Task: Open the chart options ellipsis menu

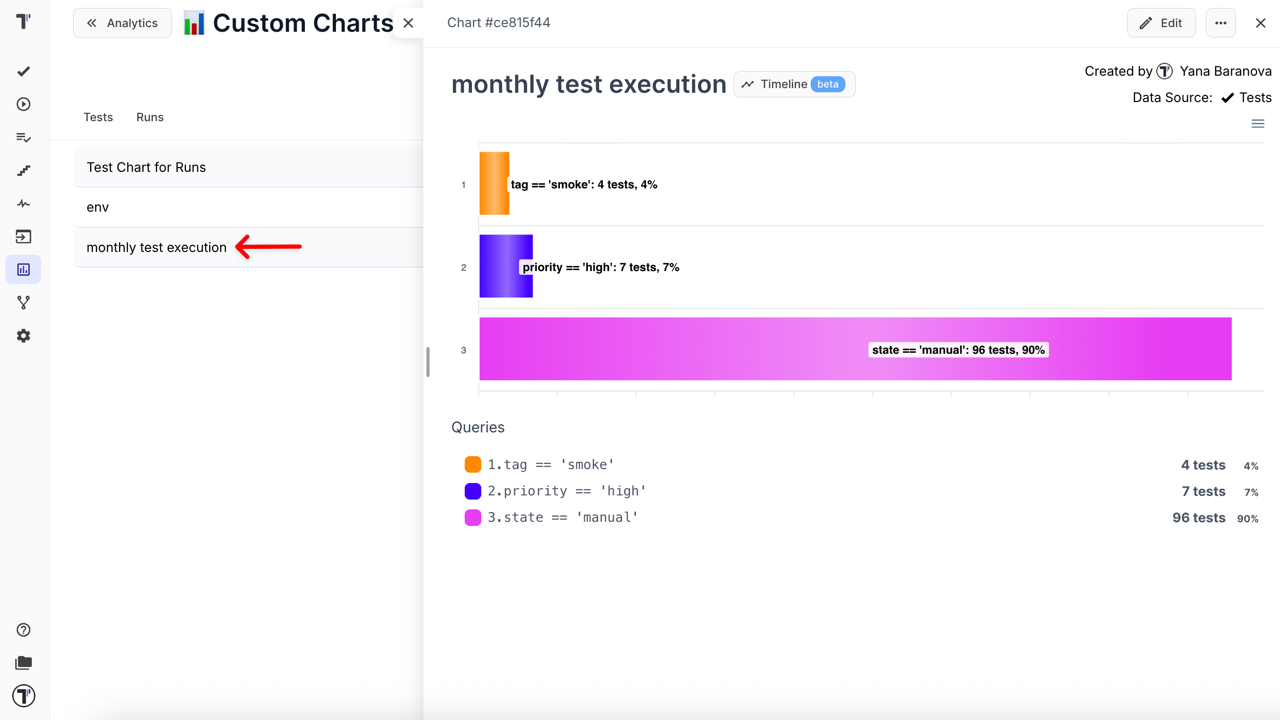Action: (x=1220, y=22)
